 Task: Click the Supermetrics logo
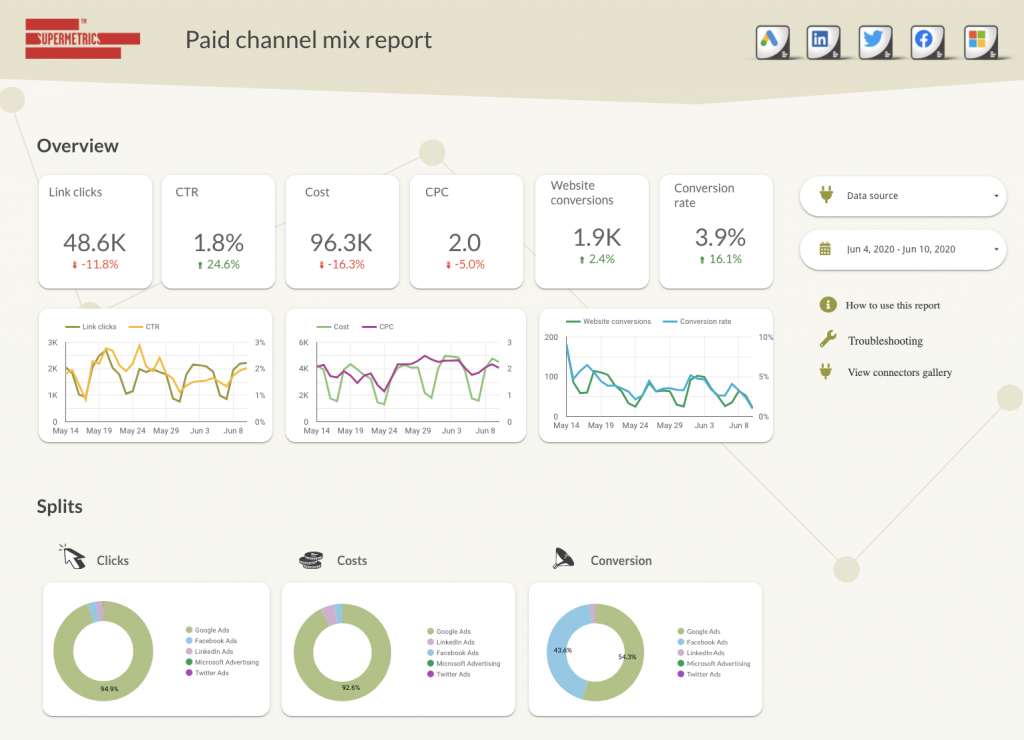82,39
